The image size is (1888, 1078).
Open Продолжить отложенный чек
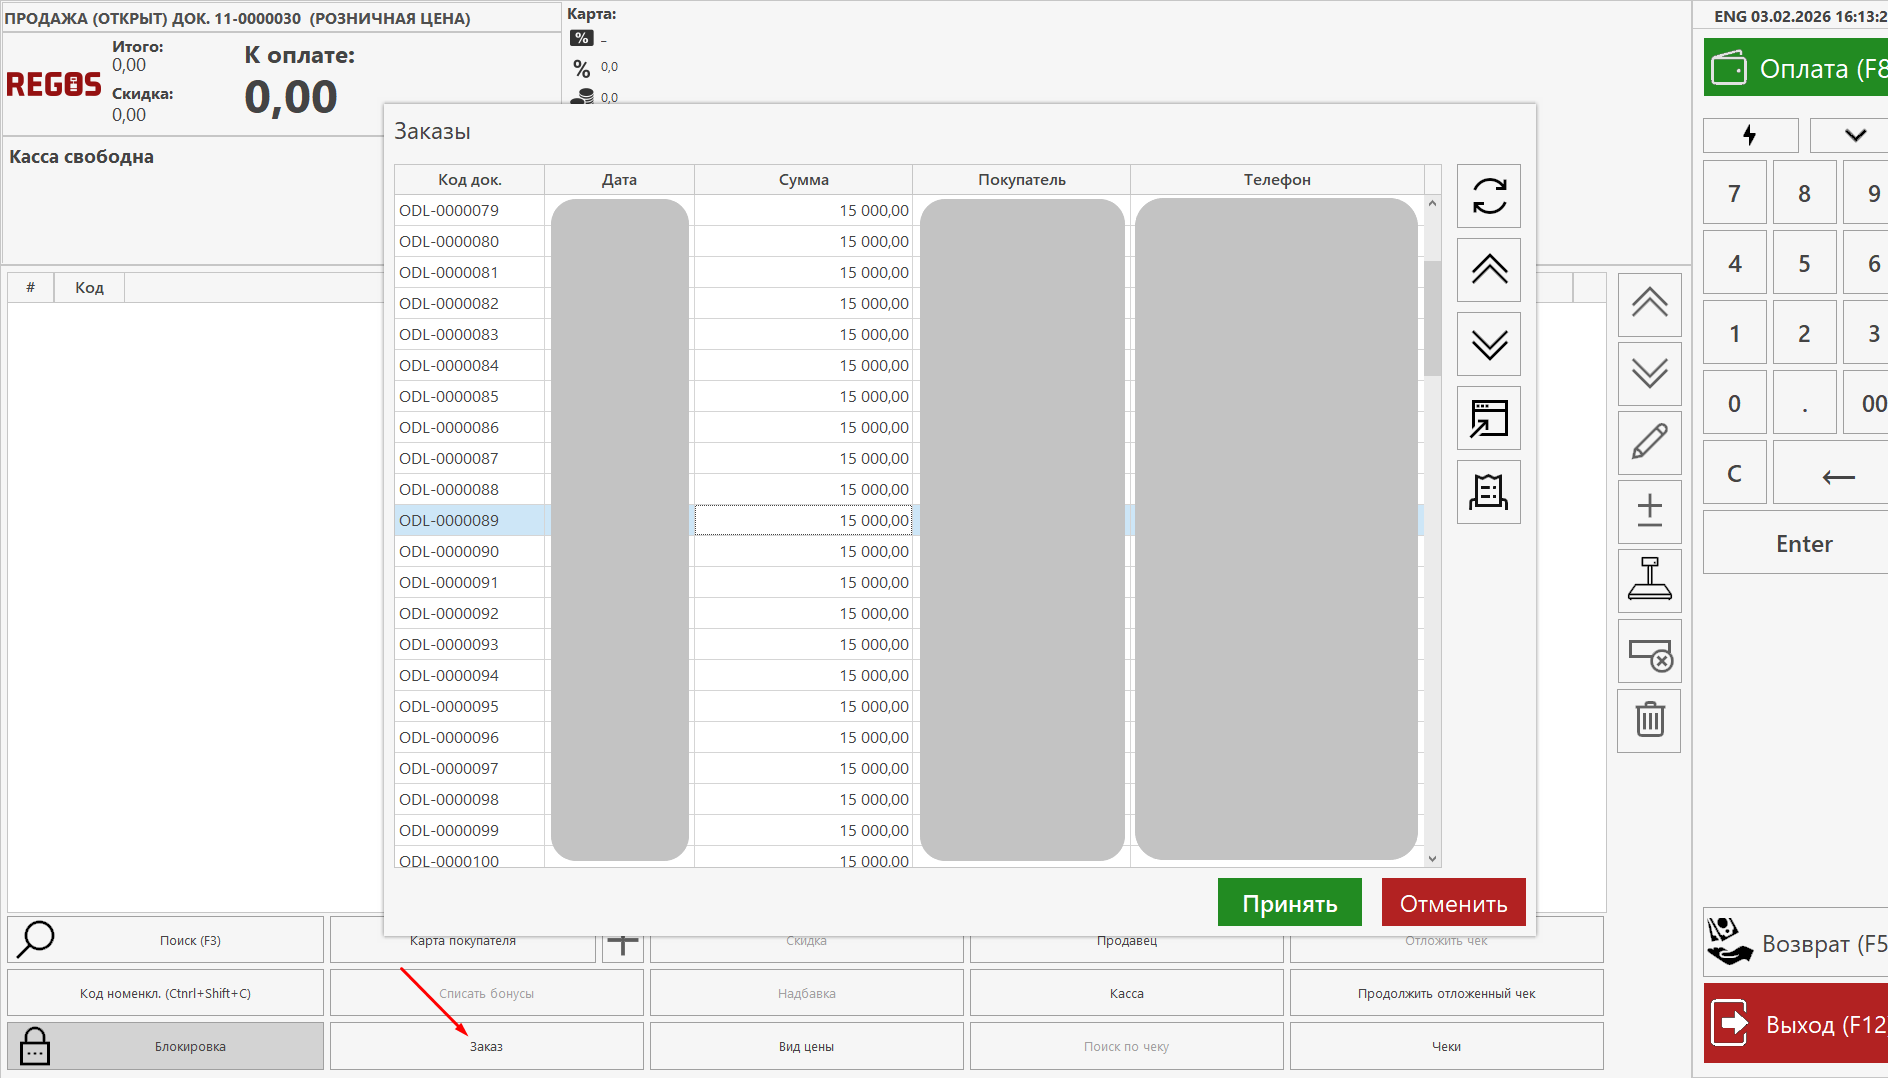[x=1446, y=993]
